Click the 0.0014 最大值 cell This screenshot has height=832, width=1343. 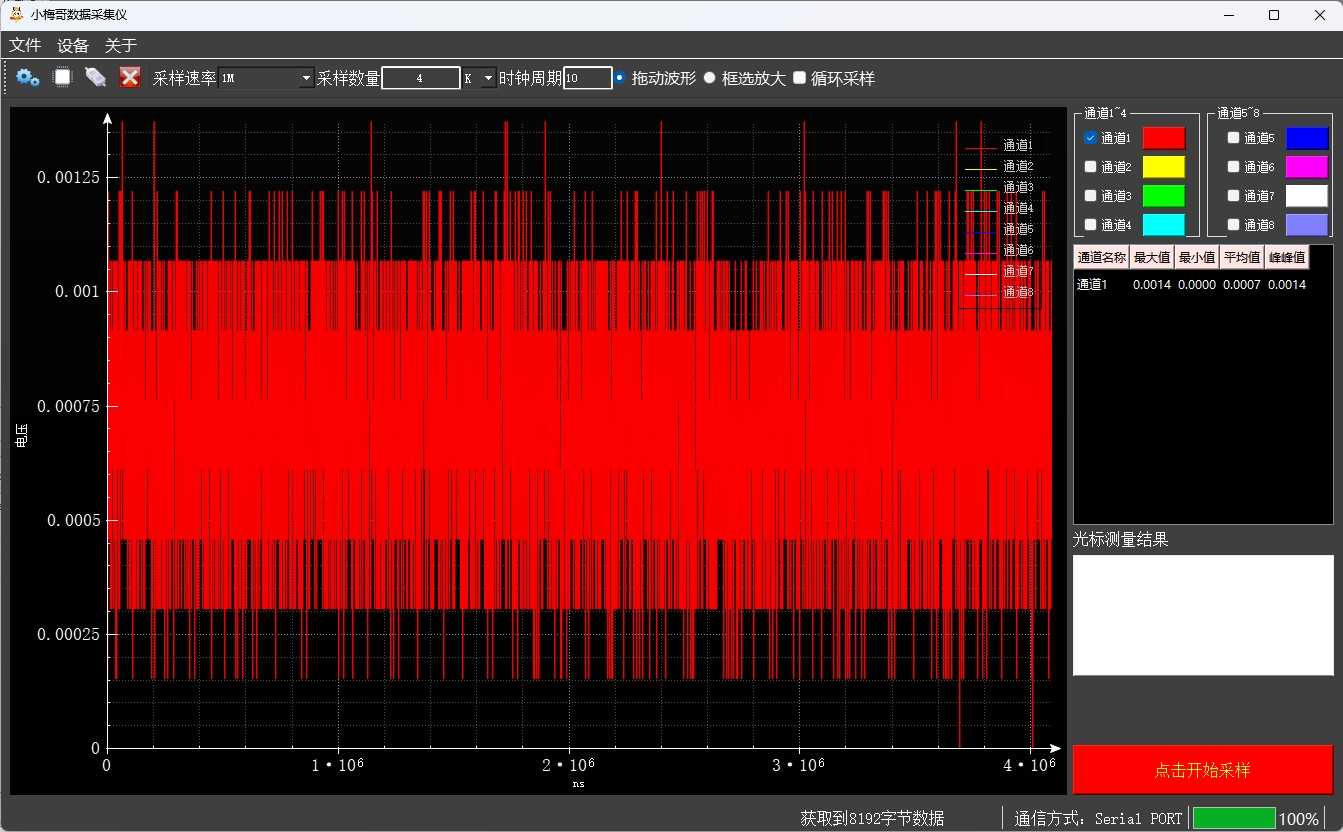click(x=1152, y=285)
